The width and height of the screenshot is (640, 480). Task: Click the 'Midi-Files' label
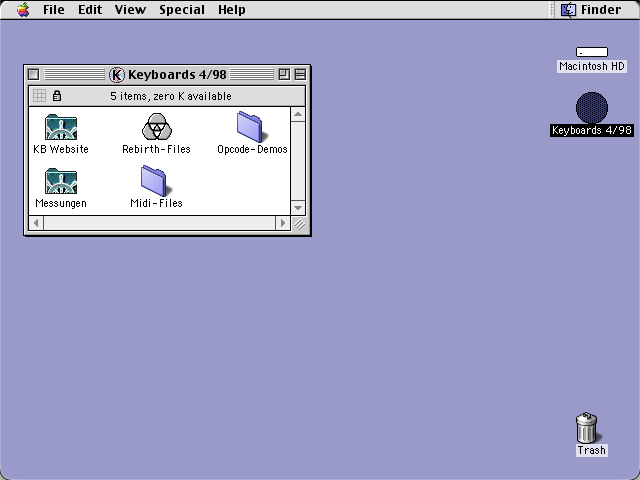coord(156,203)
